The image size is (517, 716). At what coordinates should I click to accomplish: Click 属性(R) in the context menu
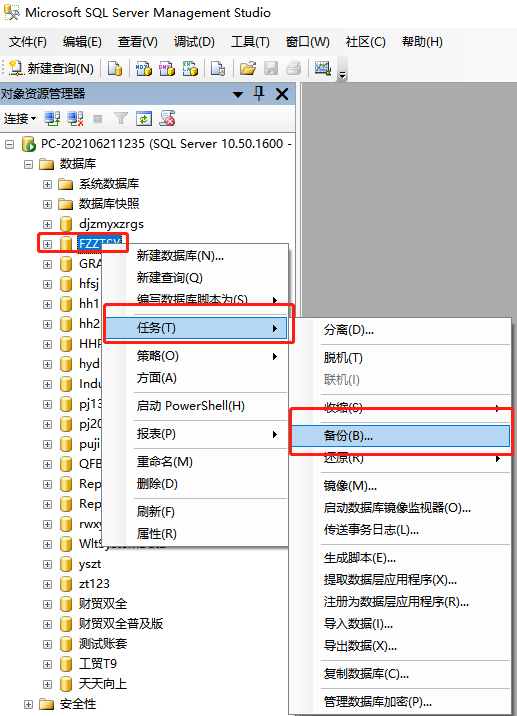coord(157,533)
